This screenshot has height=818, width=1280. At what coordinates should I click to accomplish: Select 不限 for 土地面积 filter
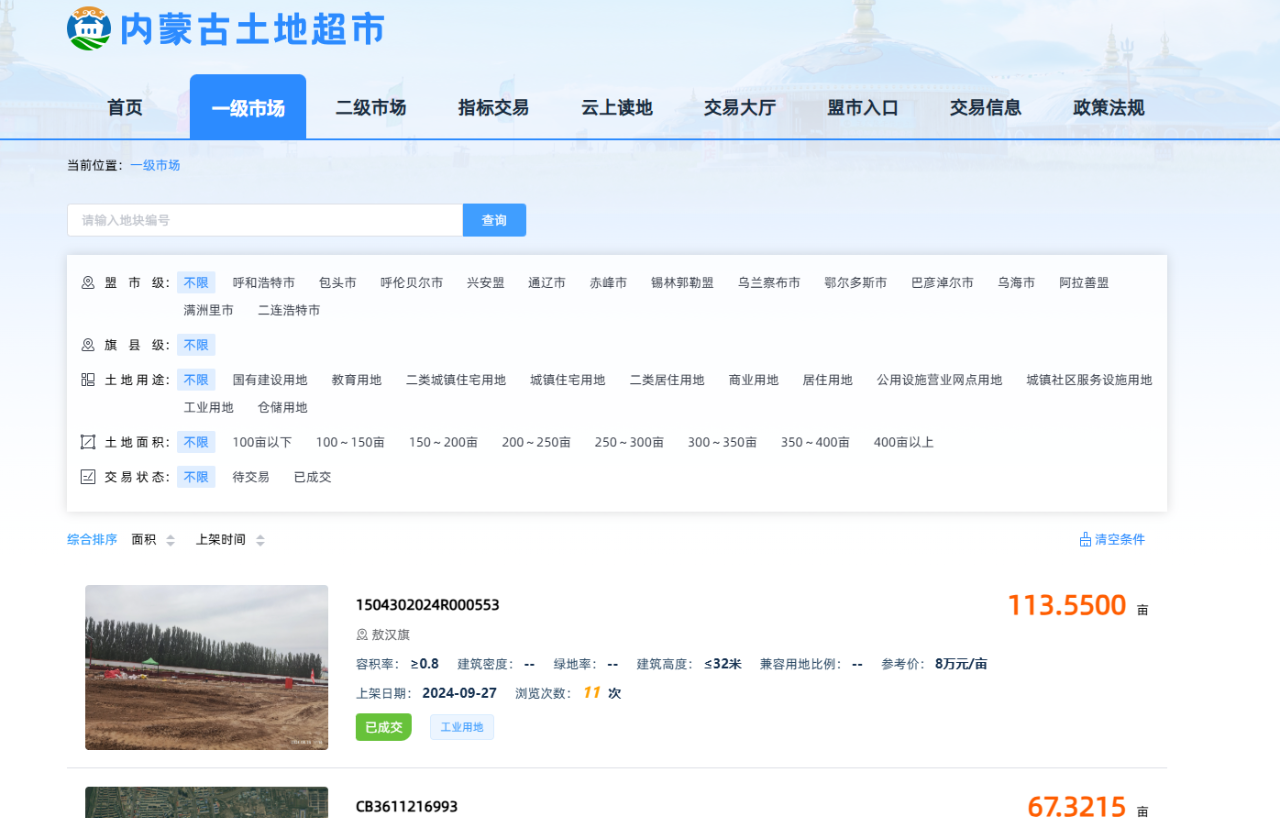pos(196,442)
